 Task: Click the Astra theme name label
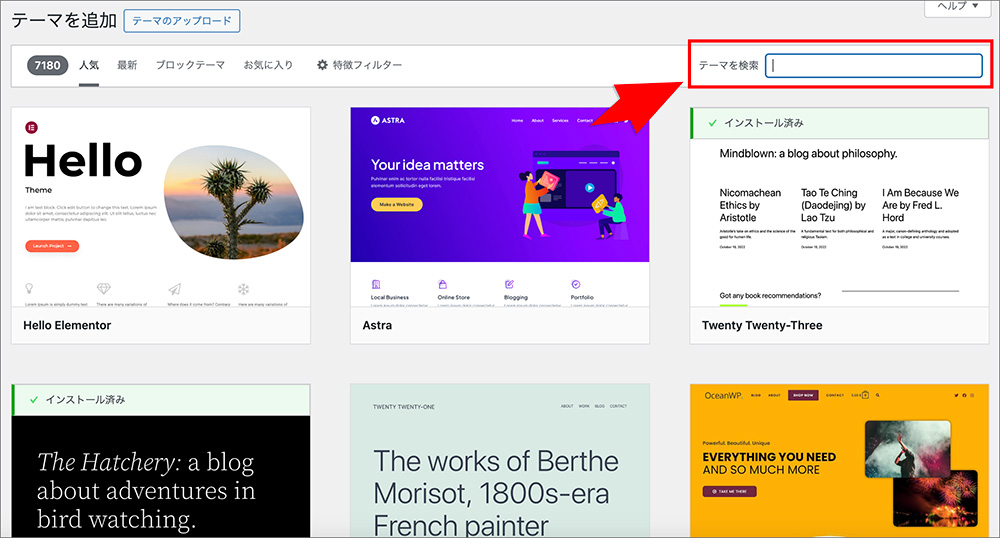pos(377,325)
